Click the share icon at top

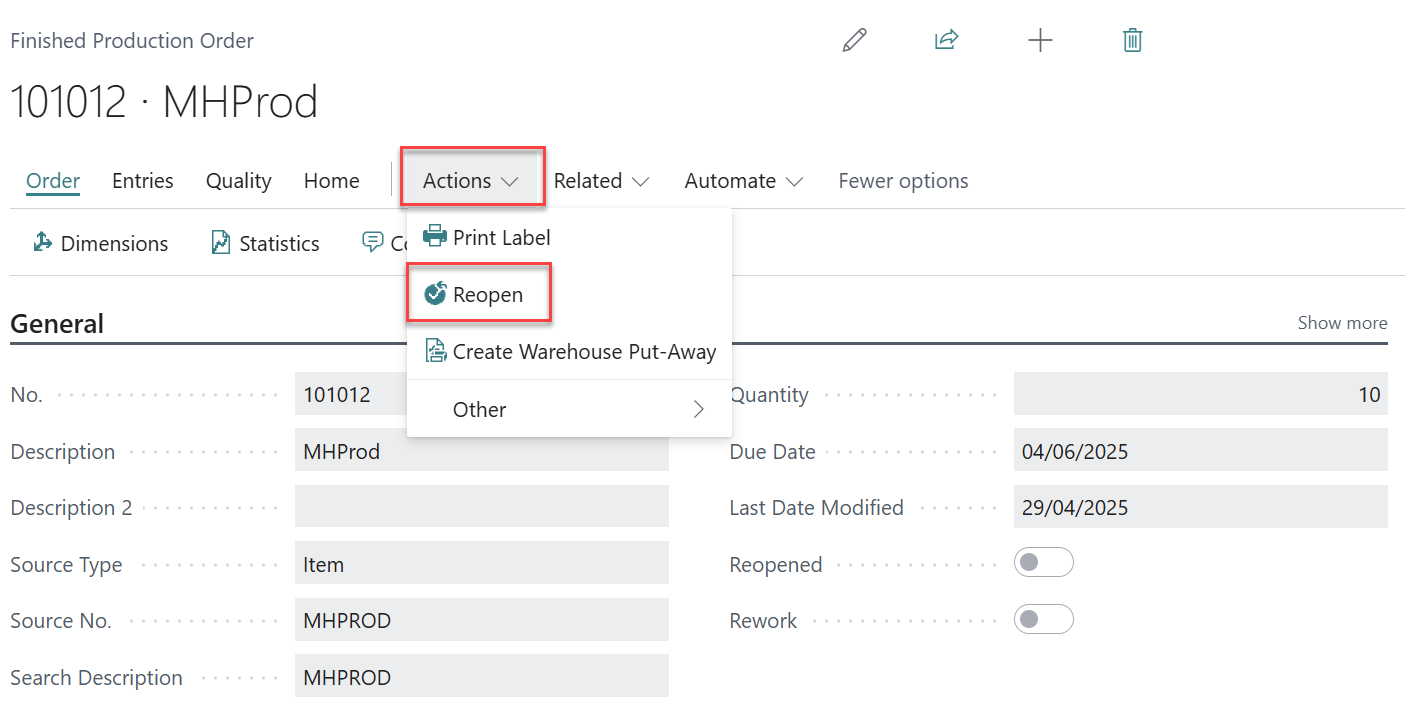[946, 40]
